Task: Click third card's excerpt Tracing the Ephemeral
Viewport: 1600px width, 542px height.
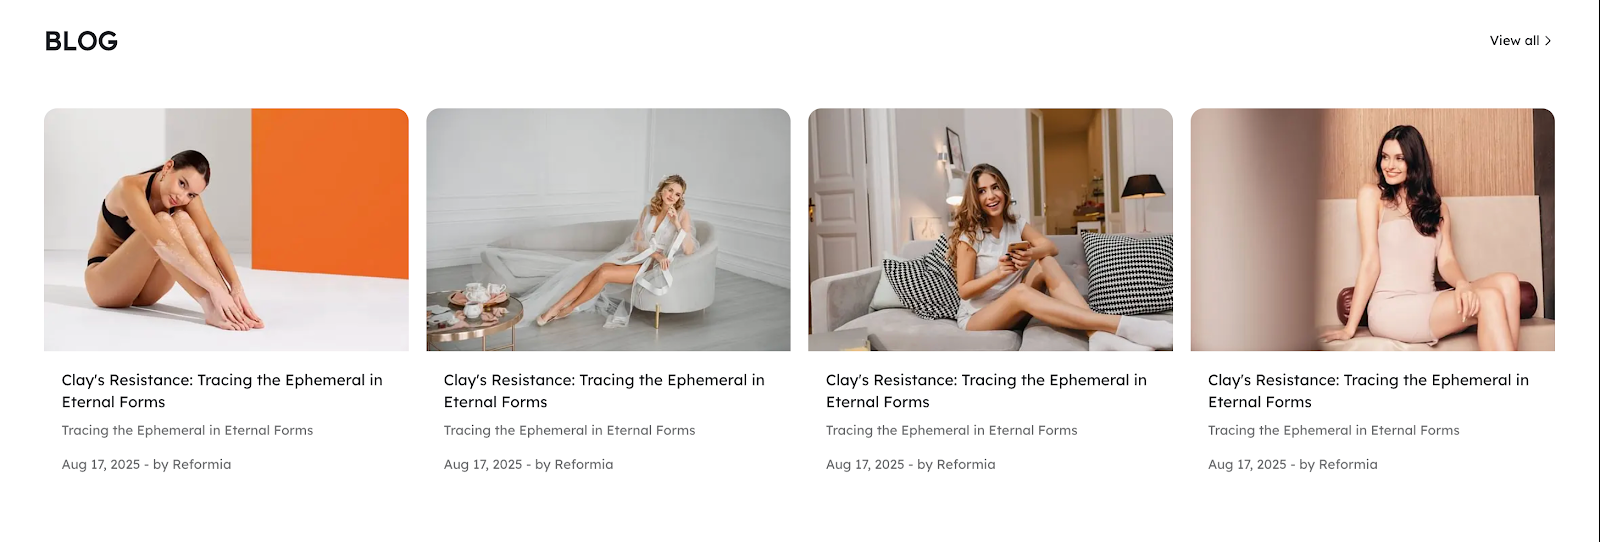Action: (x=951, y=430)
